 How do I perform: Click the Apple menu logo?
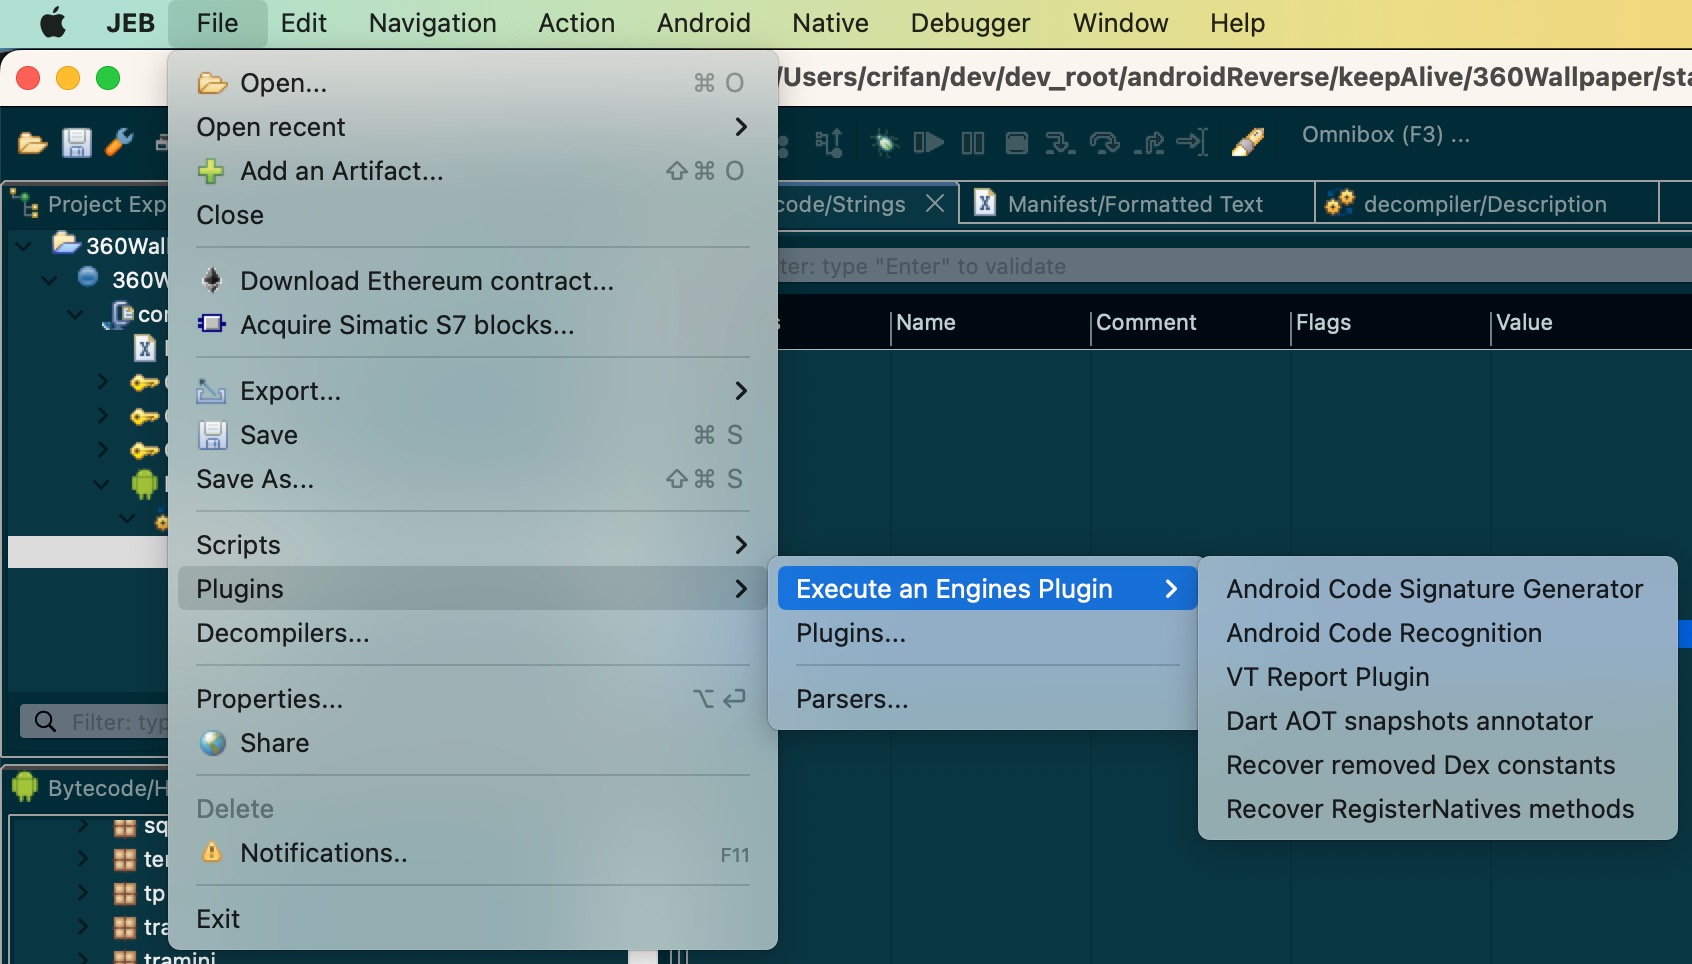(x=53, y=23)
